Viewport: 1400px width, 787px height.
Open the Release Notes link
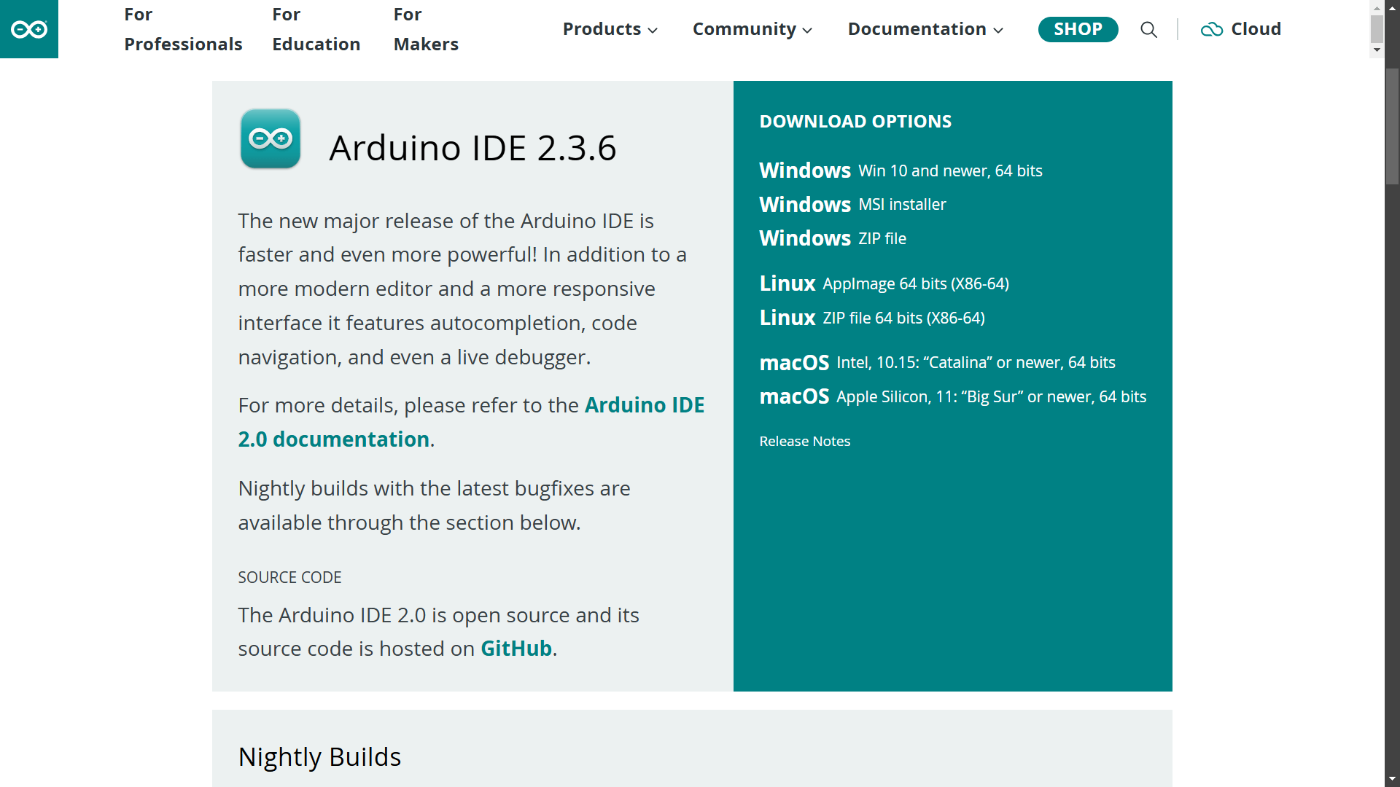click(805, 441)
